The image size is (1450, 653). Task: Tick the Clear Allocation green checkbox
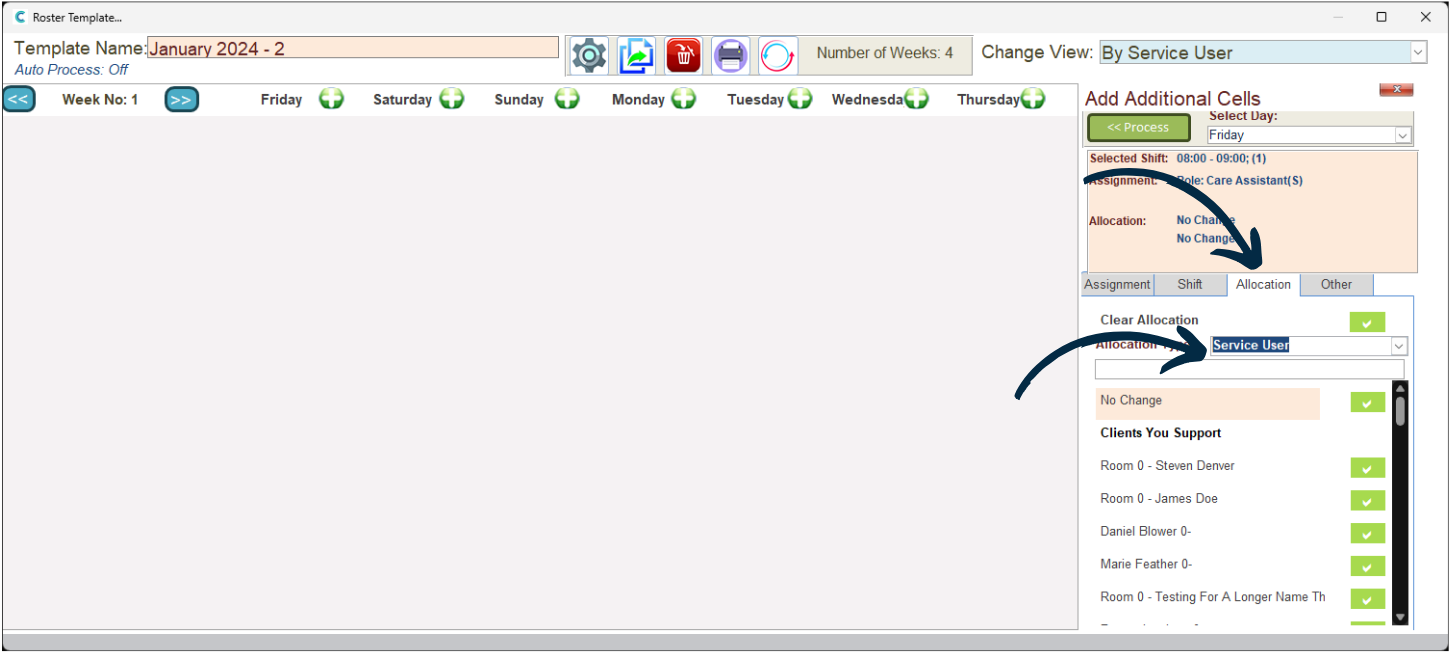coord(1366,322)
